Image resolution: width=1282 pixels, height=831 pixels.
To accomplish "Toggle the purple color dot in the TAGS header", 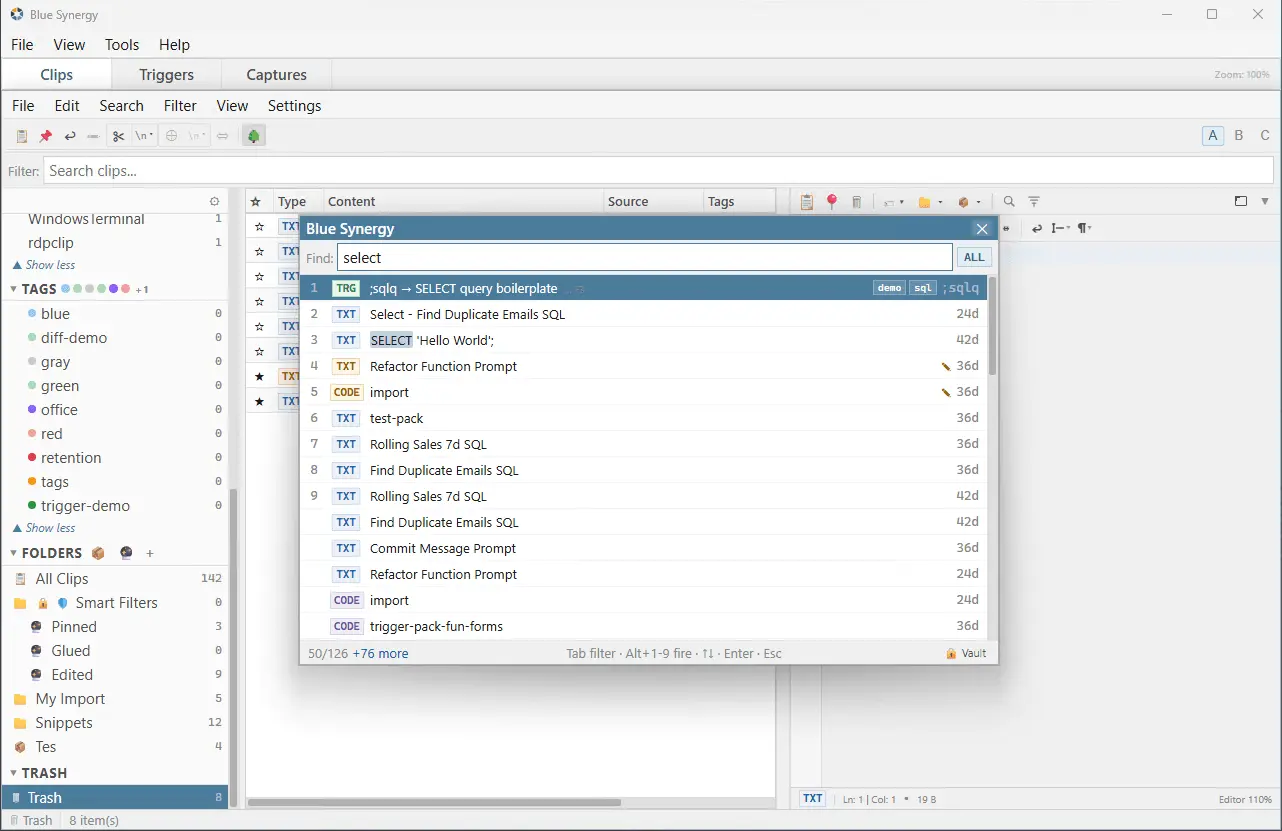I will click(113, 289).
